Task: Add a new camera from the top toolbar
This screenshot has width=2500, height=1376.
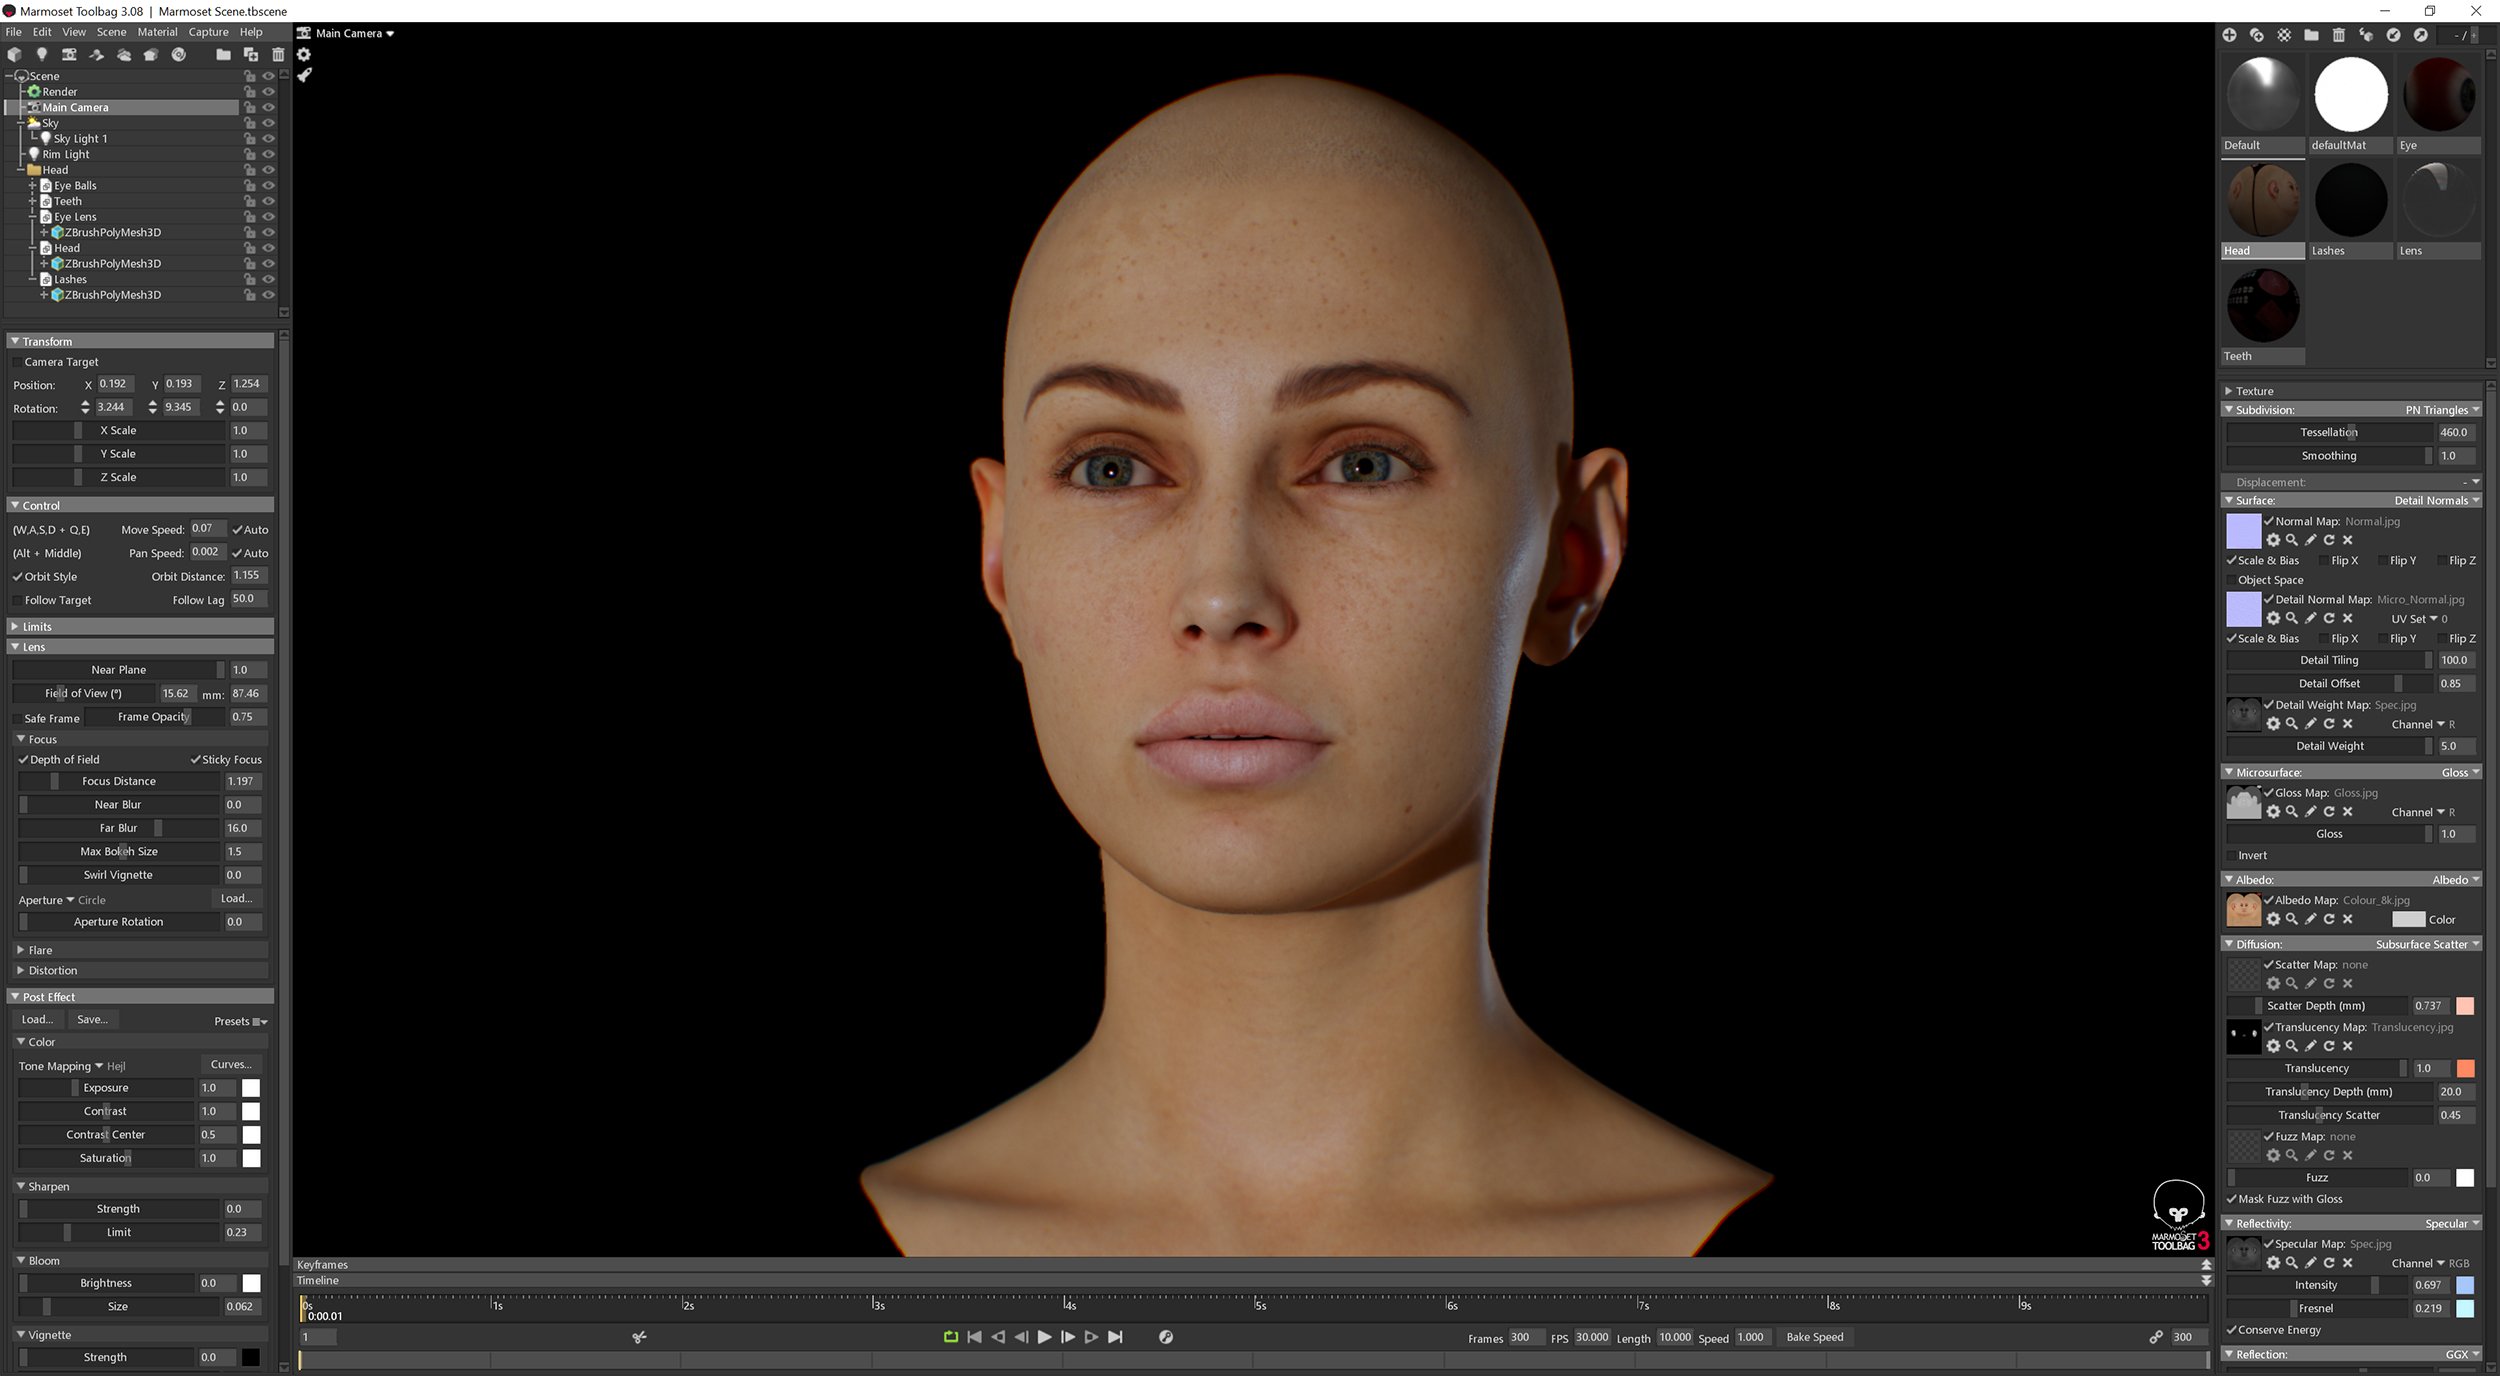Action: coord(69,55)
